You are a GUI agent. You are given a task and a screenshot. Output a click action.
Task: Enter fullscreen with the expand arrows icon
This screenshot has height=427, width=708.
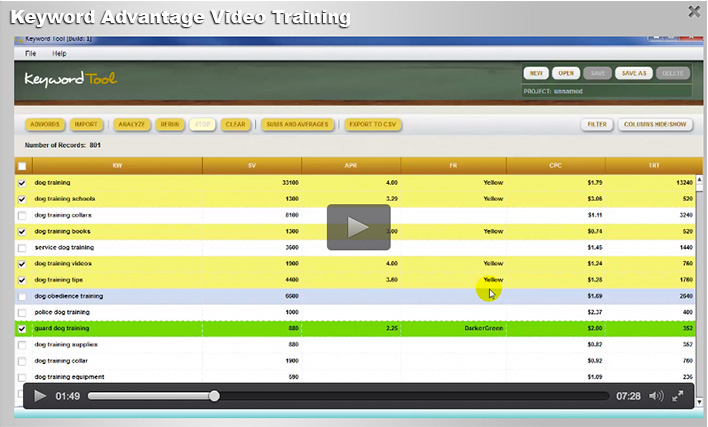[677, 396]
